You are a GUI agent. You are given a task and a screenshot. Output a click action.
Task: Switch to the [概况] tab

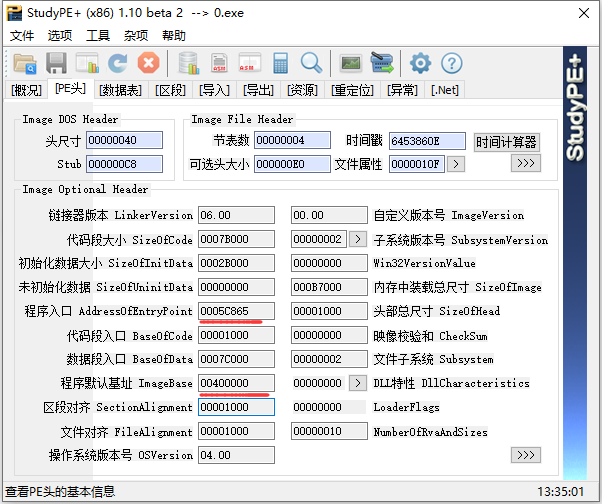[26, 90]
